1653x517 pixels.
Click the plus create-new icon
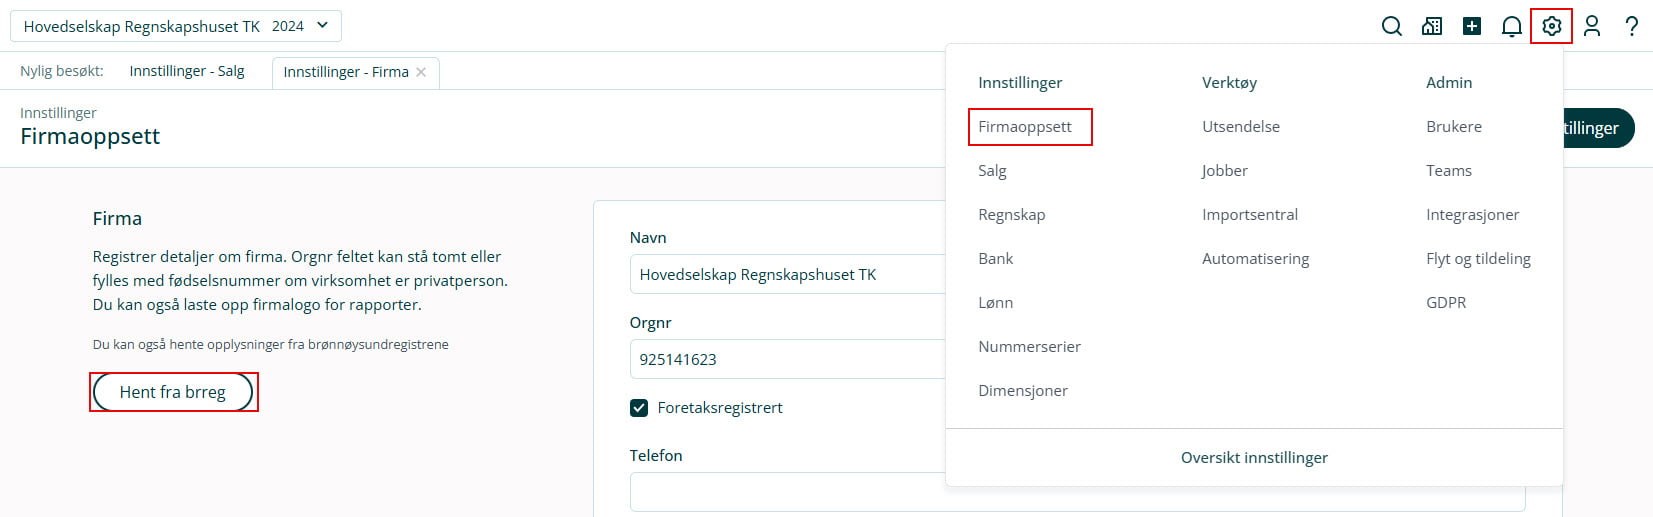point(1471,26)
